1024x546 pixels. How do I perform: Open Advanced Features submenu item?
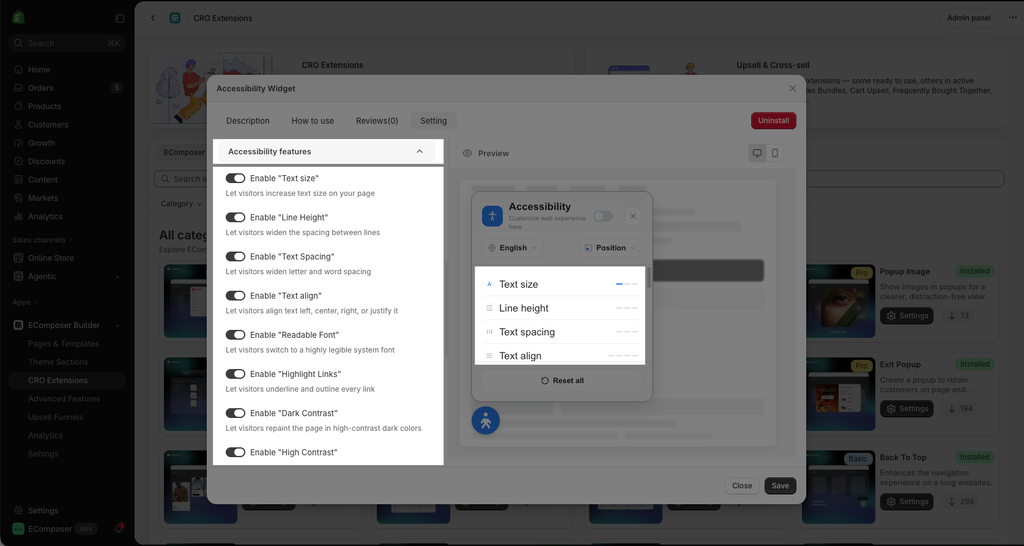coord(64,398)
